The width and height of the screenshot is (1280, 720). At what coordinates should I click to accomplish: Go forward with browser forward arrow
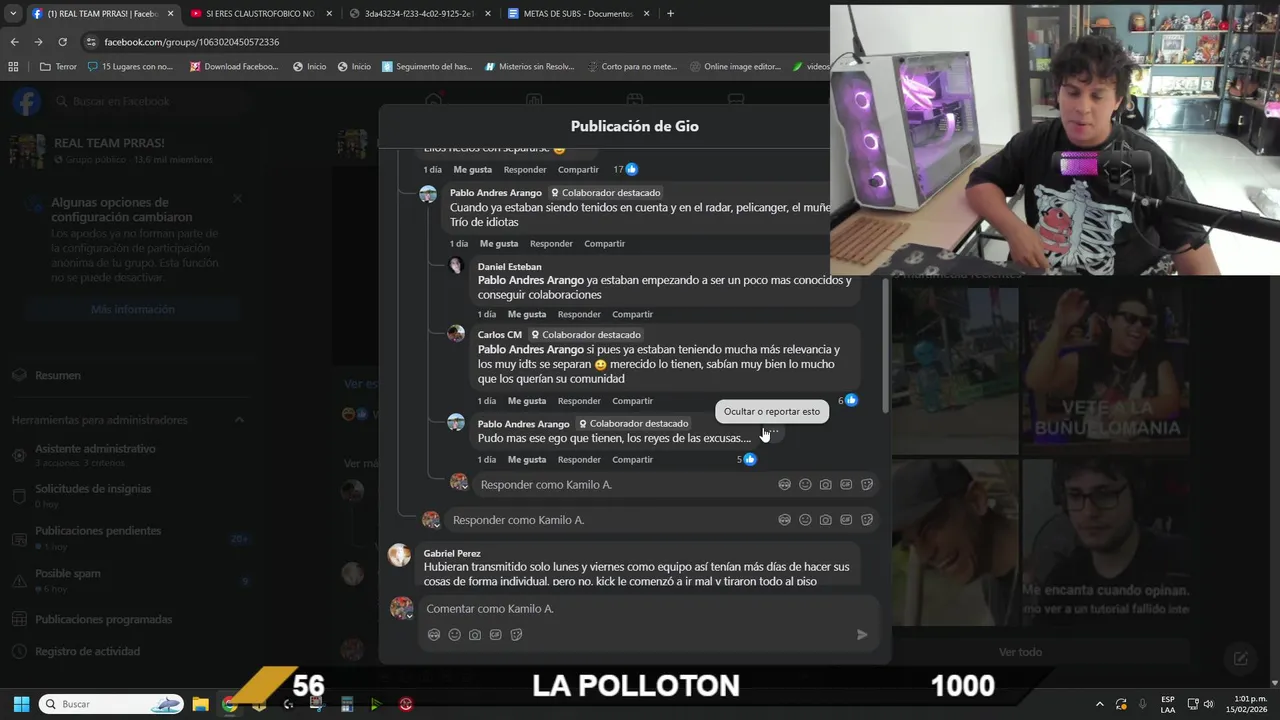tap(38, 42)
